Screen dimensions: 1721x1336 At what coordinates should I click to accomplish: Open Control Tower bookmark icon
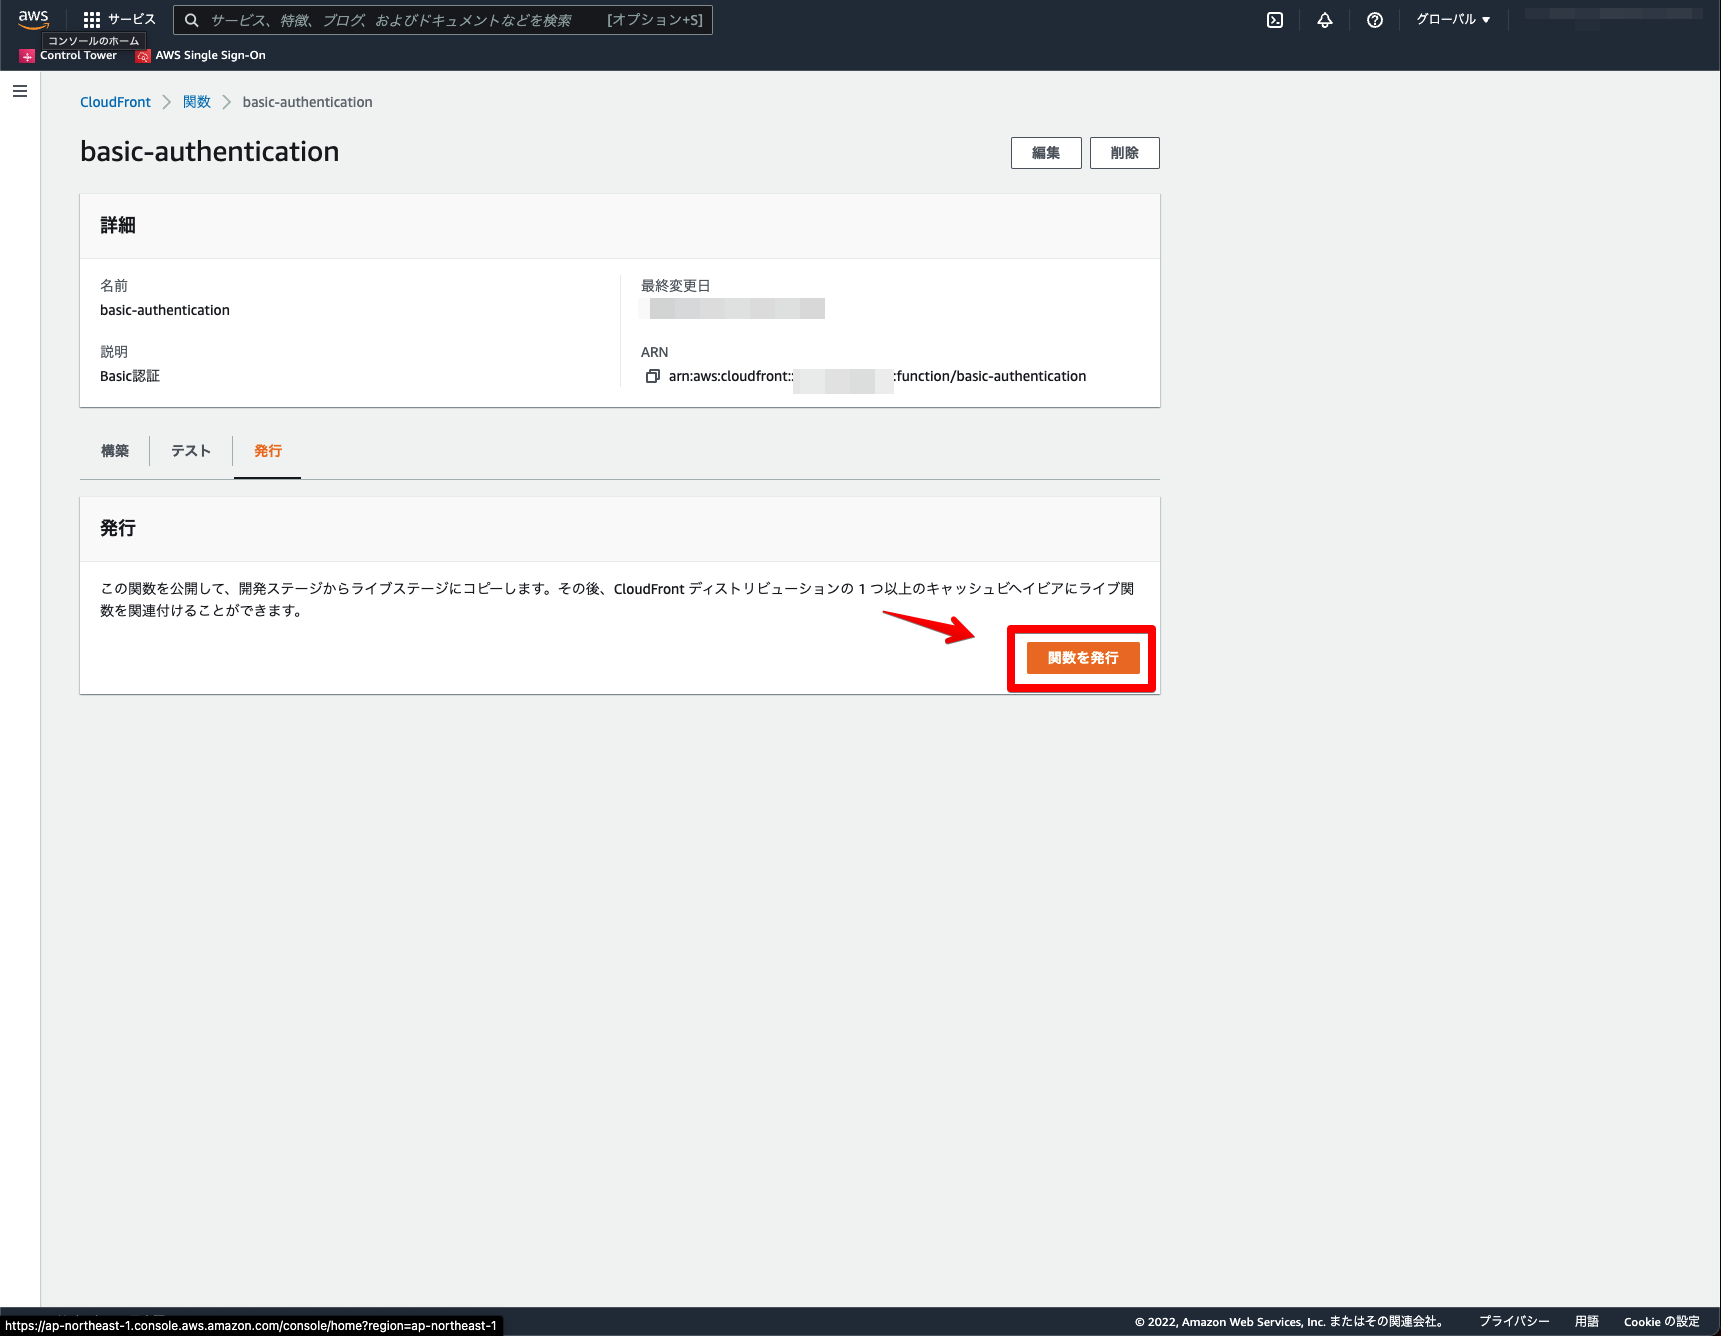coord(27,56)
